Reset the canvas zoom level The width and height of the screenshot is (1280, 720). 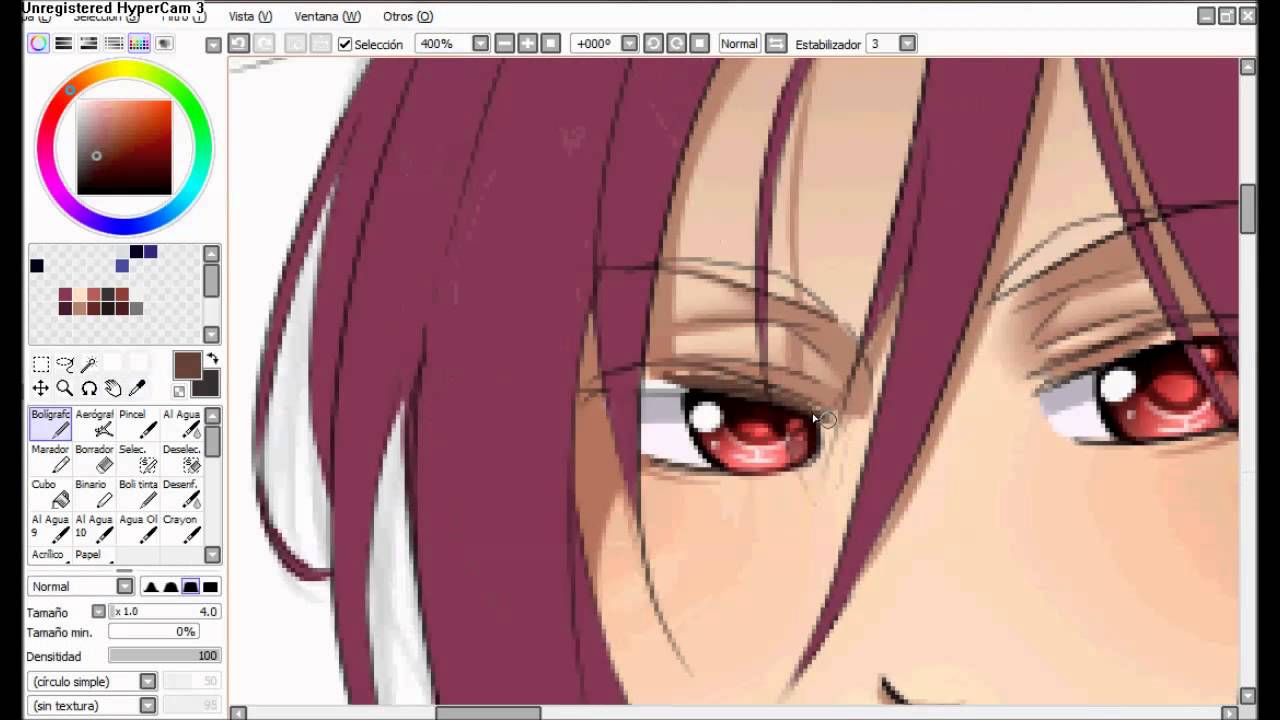coord(550,43)
